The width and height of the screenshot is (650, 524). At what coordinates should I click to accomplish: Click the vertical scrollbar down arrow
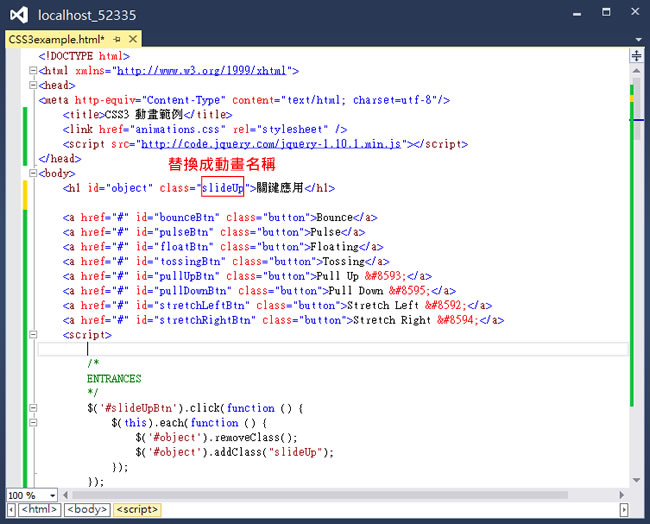pyautogui.click(x=636, y=480)
